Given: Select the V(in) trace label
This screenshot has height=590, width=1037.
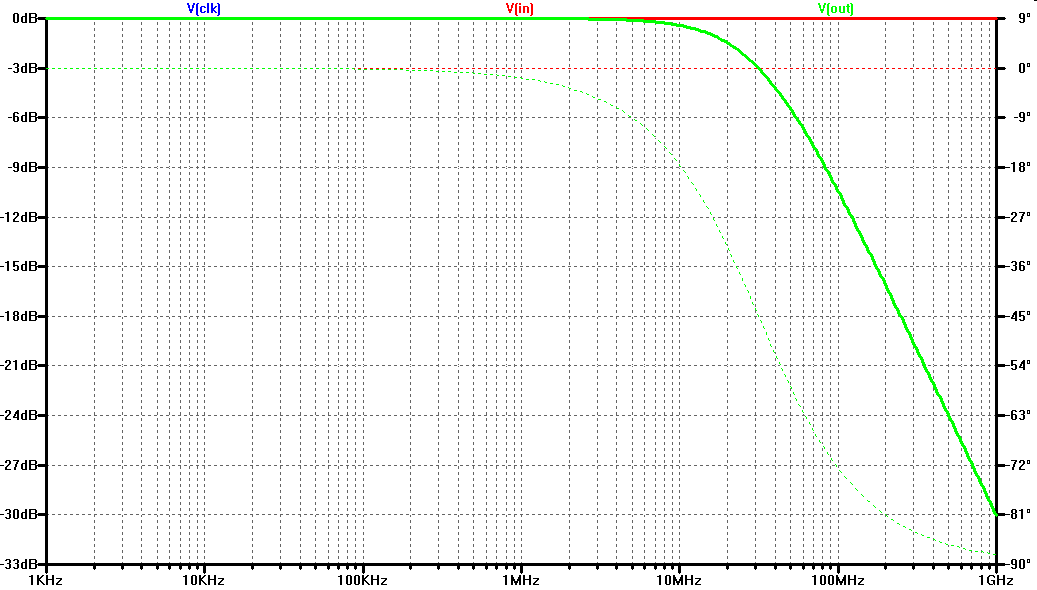Looking at the screenshot, I should click(520, 8).
